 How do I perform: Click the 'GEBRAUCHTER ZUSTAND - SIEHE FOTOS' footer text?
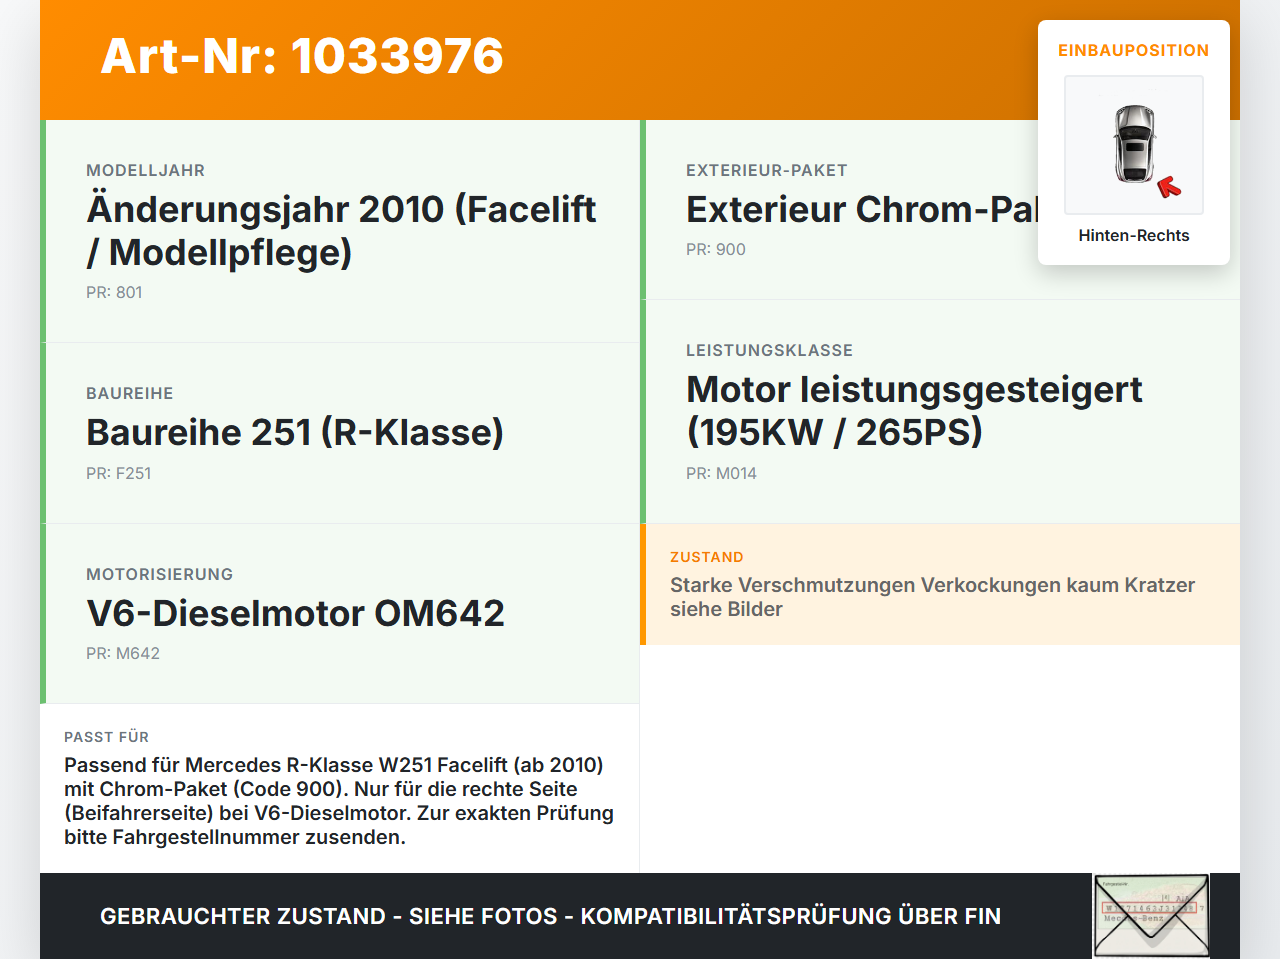click(x=551, y=916)
